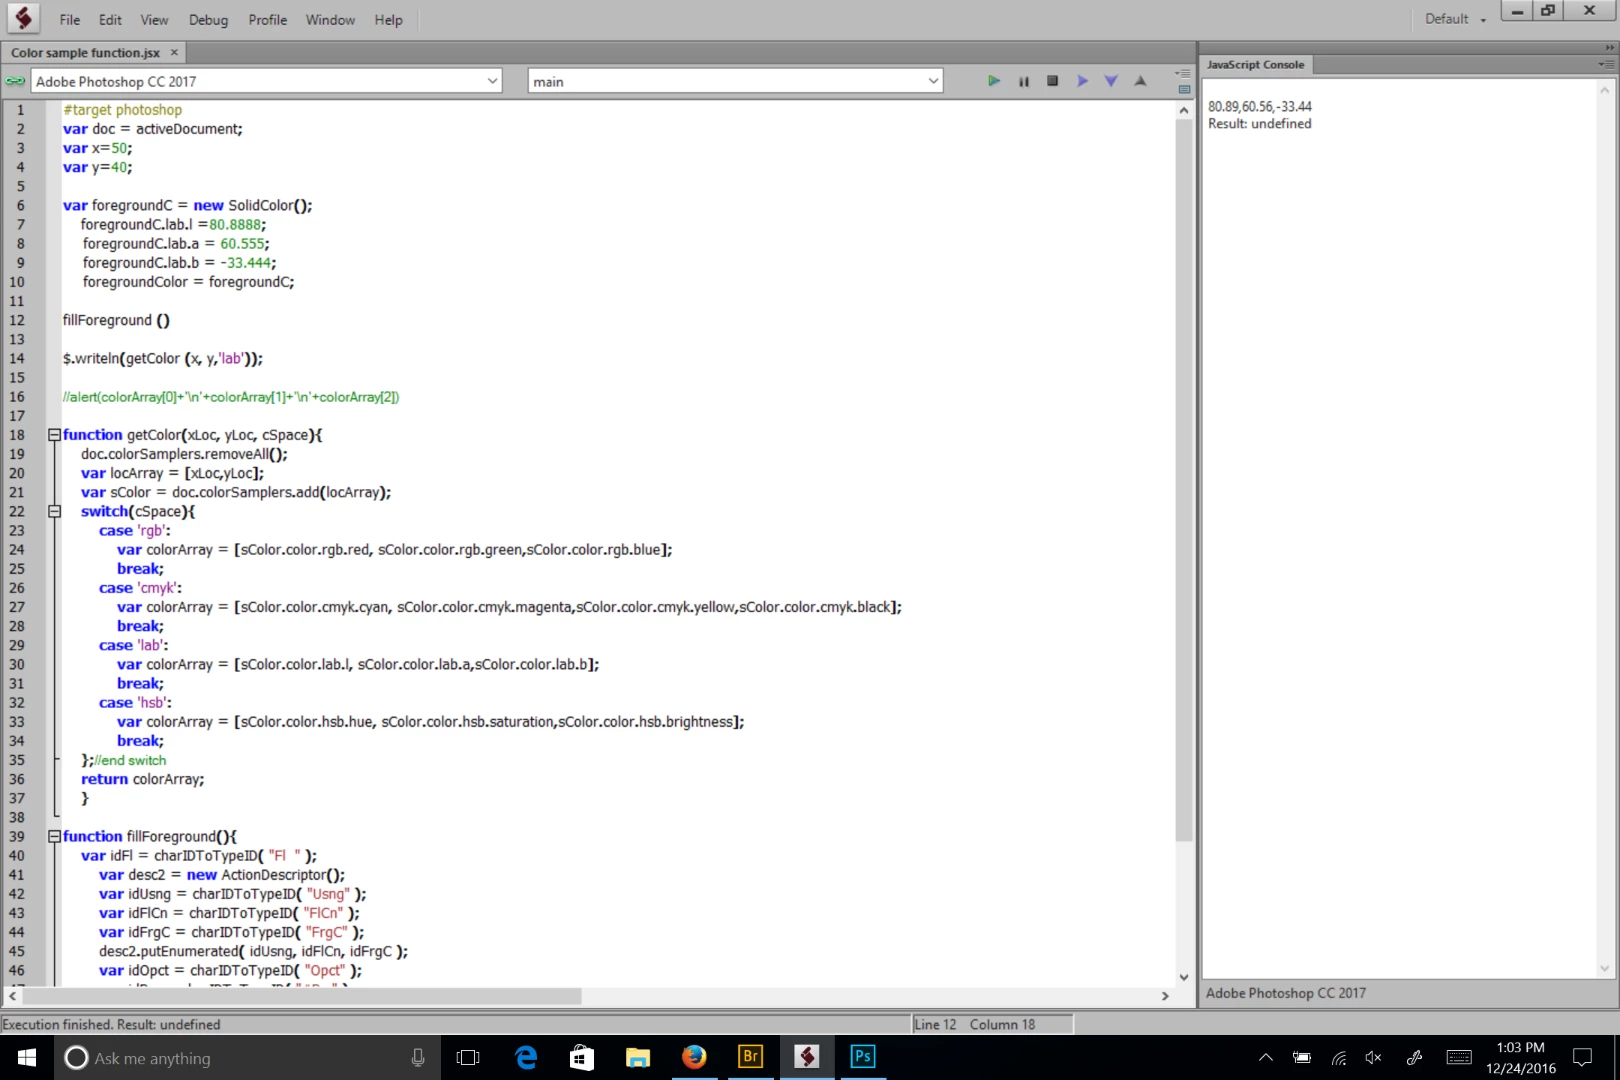The height and width of the screenshot is (1080, 1620).
Task: Open the Action Center notifications icon
Action: (x=1582, y=1057)
